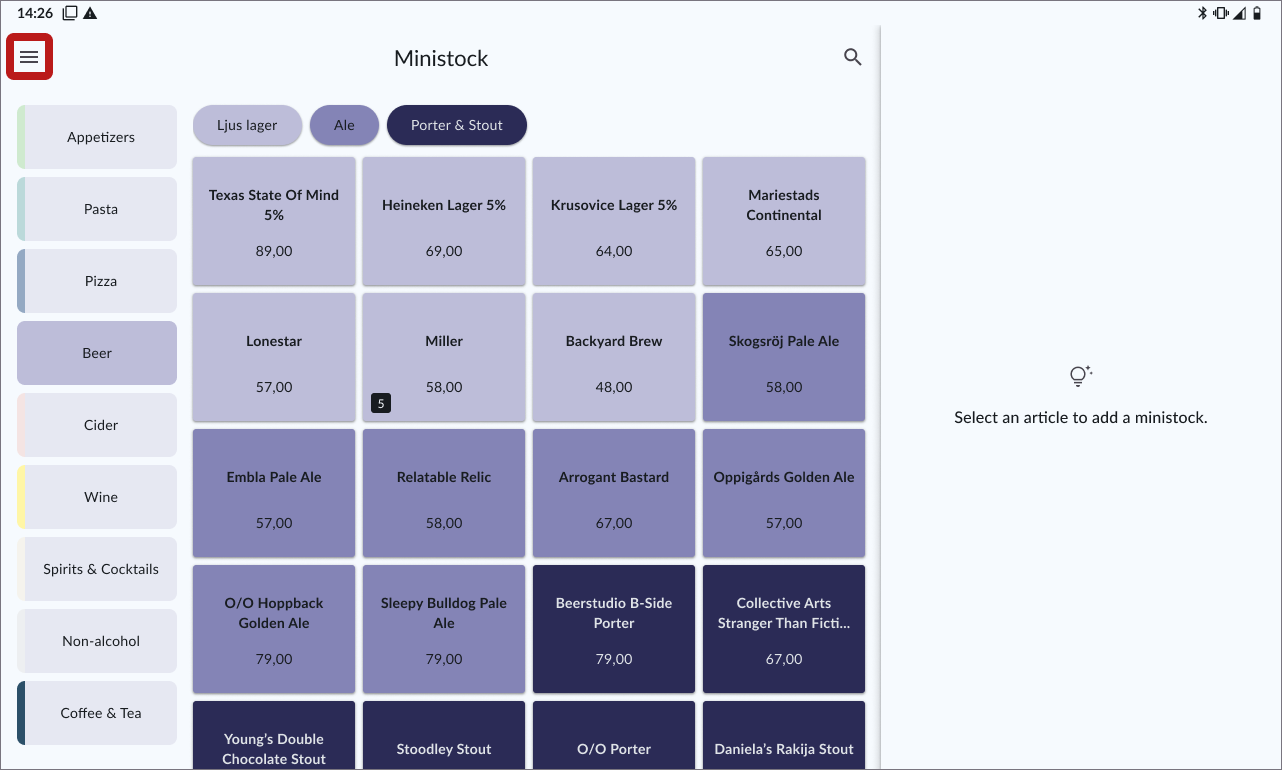Image resolution: width=1282 pixels, height=770 pixels.
Task: Open the Cider category
Action: [97, 425]
